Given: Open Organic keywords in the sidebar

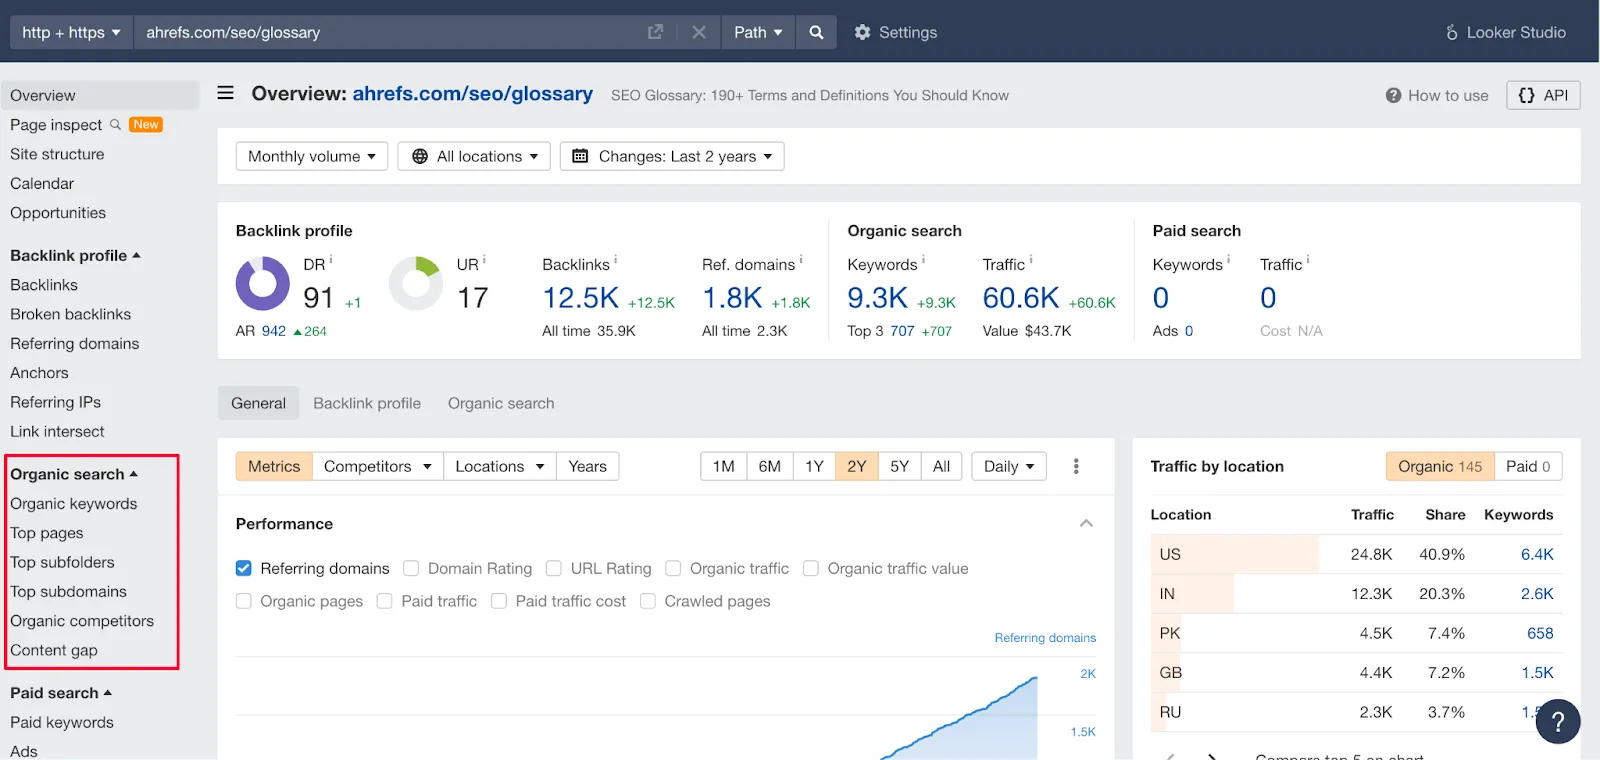Looking at the screenshot, I should pos(74,504).
